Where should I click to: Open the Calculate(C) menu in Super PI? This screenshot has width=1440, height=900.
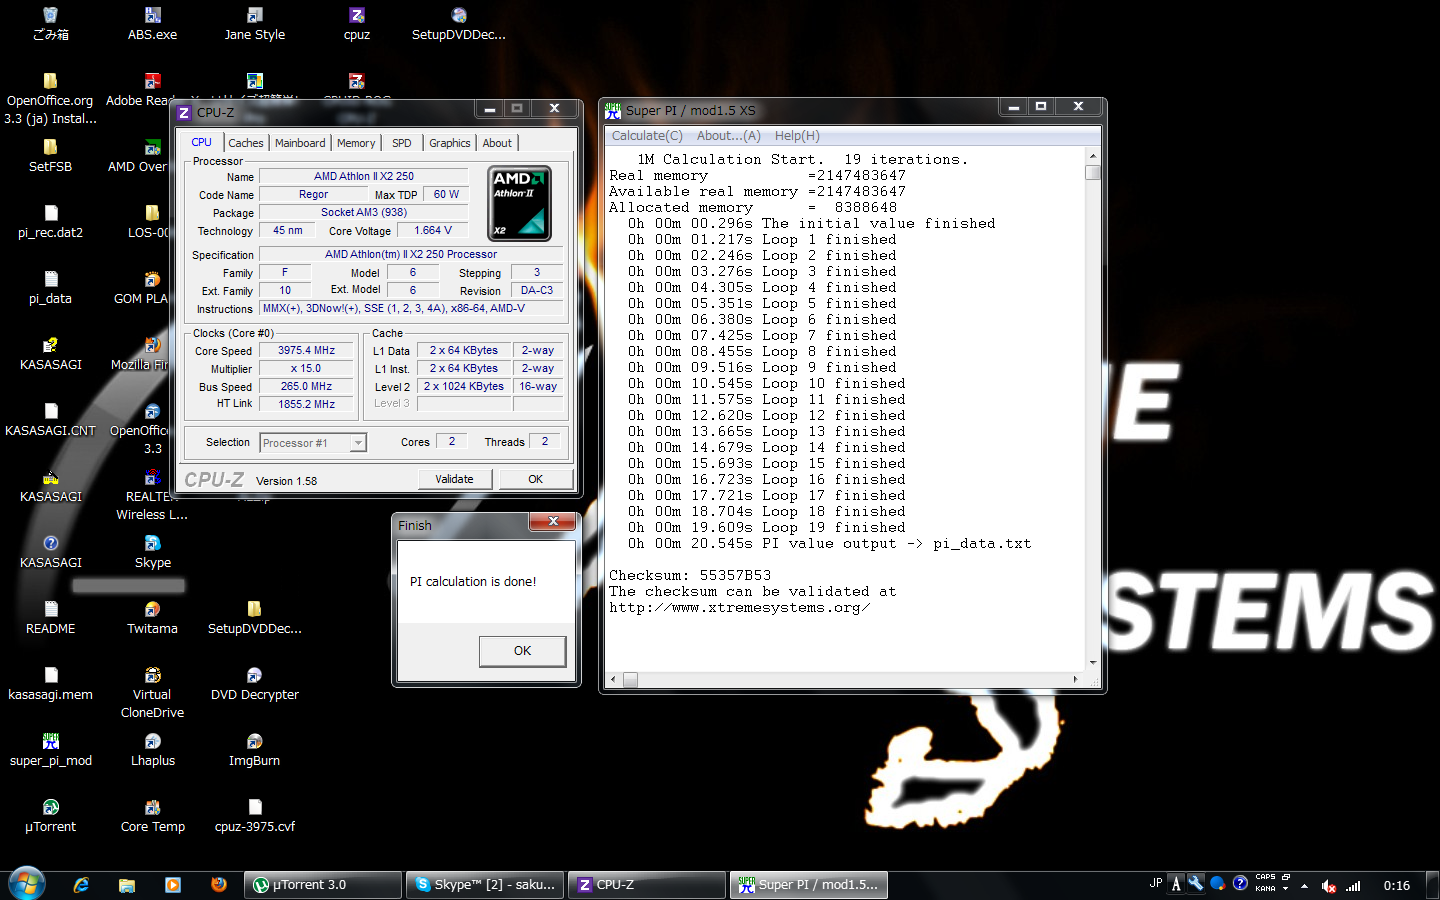[x=647, y=136]
